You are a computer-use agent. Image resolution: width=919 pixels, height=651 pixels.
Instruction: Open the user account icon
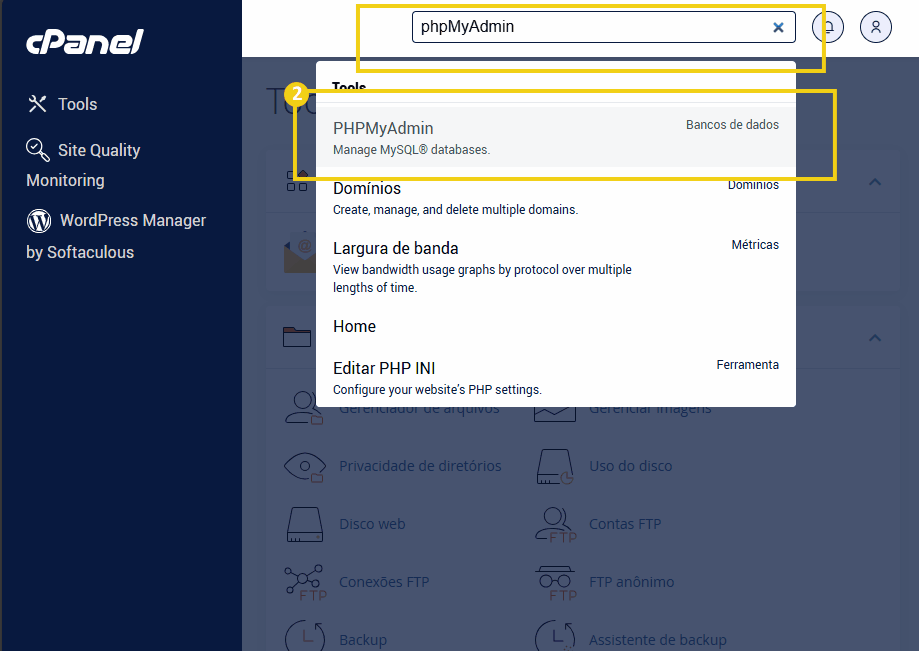876,27
